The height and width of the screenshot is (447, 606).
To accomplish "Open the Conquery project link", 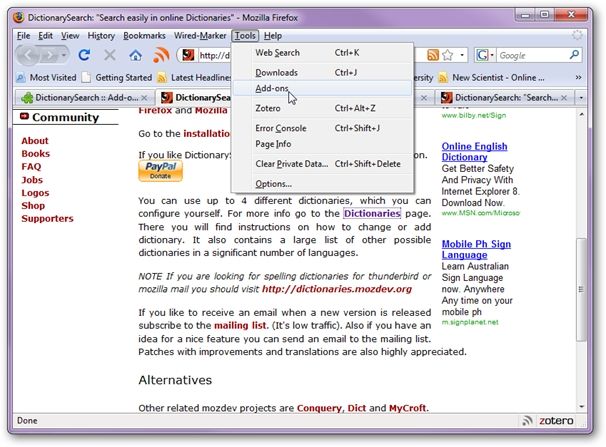I will [x=319, y=408].
